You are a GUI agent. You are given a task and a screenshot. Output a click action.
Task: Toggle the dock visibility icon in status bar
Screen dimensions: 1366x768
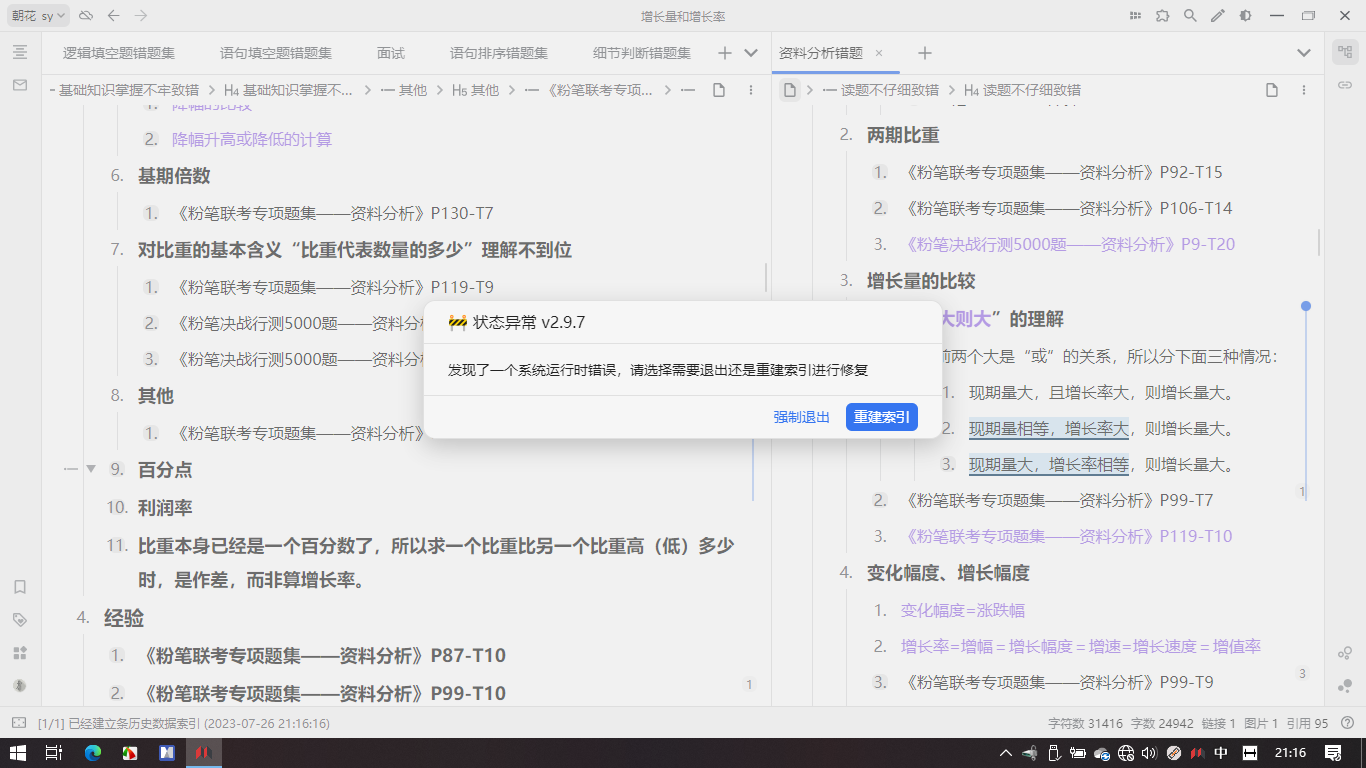(18, 722)
